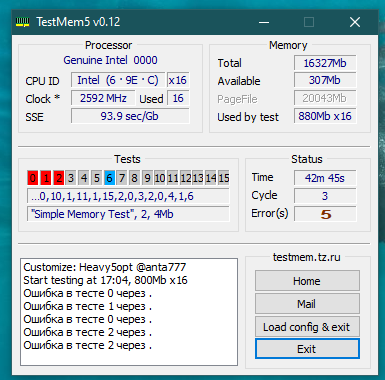Viewport: 385px width, 380px height.
Task: Click the Used threads value 16
Action: click(178, 98)
